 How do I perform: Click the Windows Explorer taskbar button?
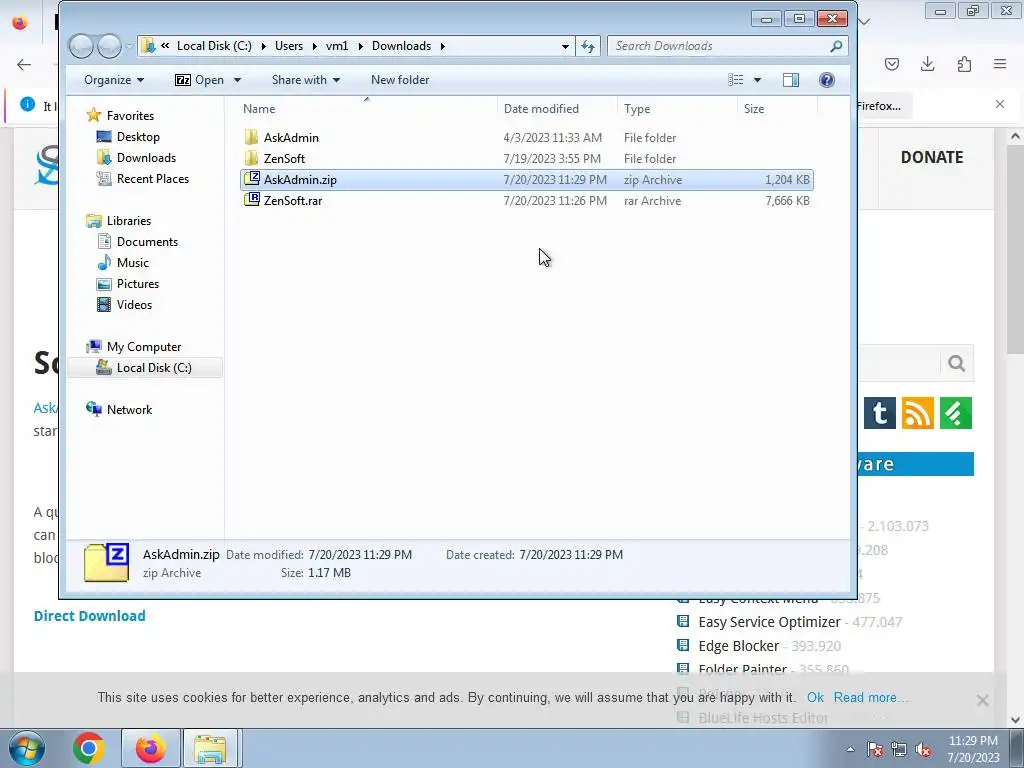tap(210, 748)
